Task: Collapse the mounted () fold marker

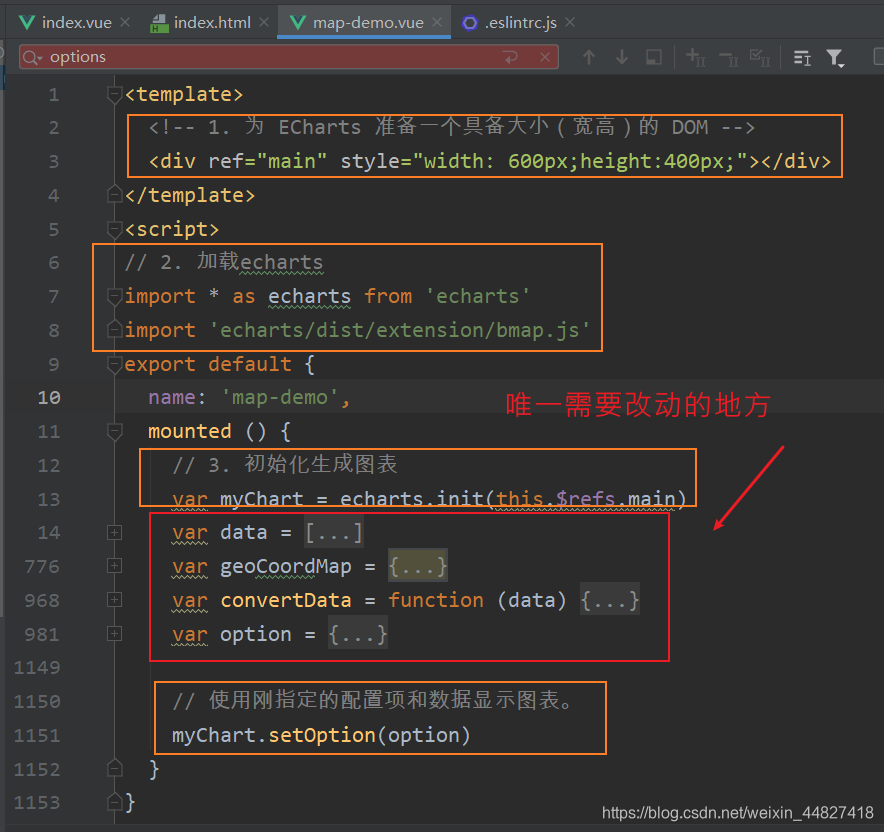Action: pyautogui.click(x=114, y=431)
